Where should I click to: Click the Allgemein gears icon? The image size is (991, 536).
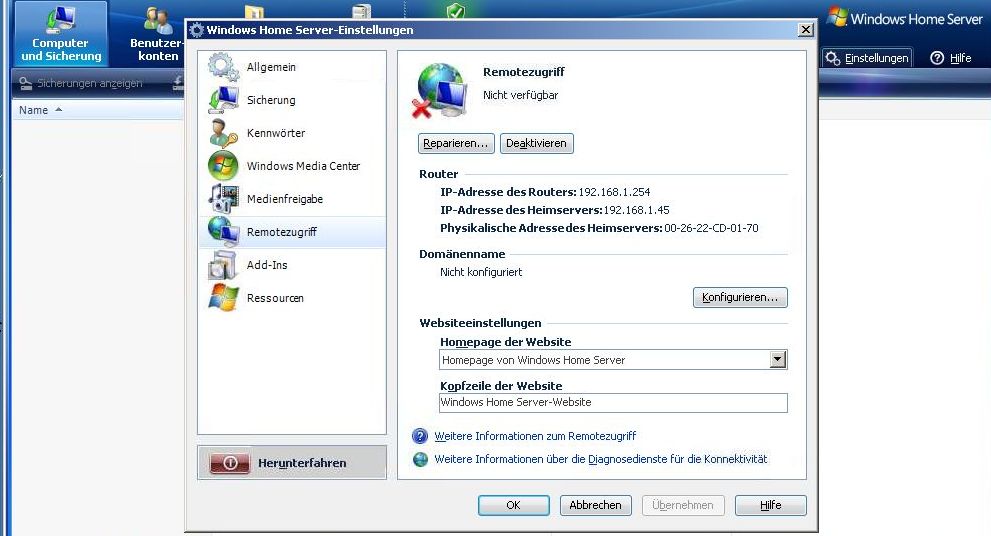click(x=224, y=67)
